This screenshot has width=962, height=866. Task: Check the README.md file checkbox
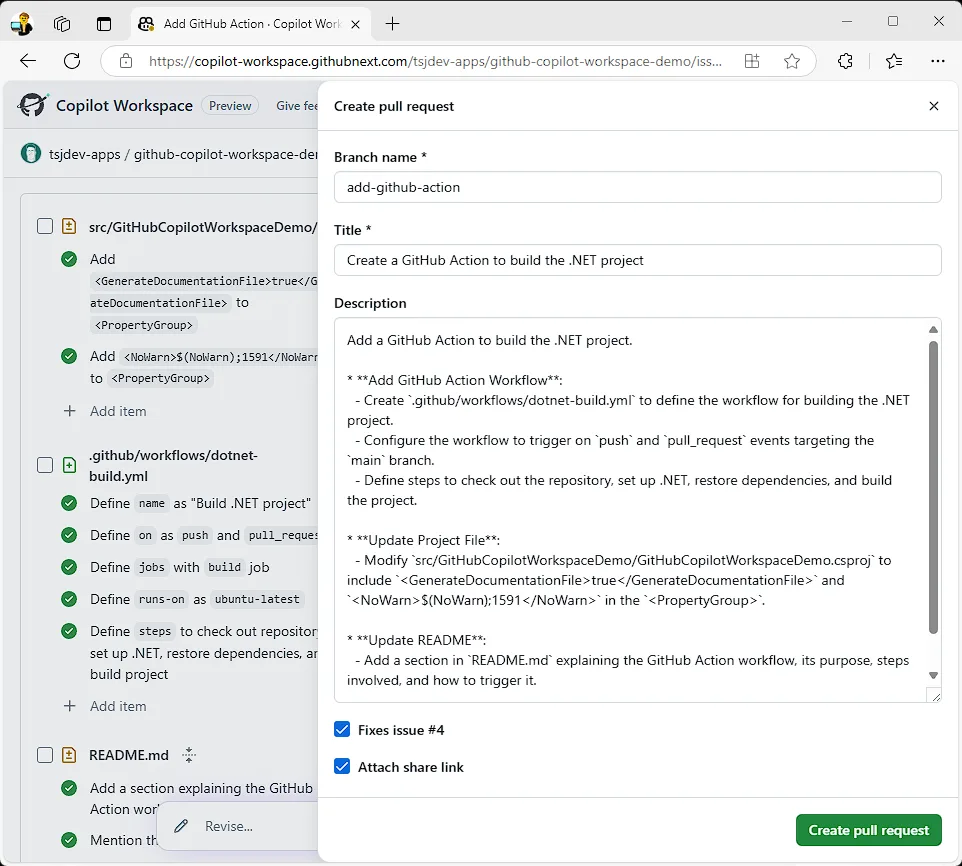pyautogui.click(x=45, y=755)
